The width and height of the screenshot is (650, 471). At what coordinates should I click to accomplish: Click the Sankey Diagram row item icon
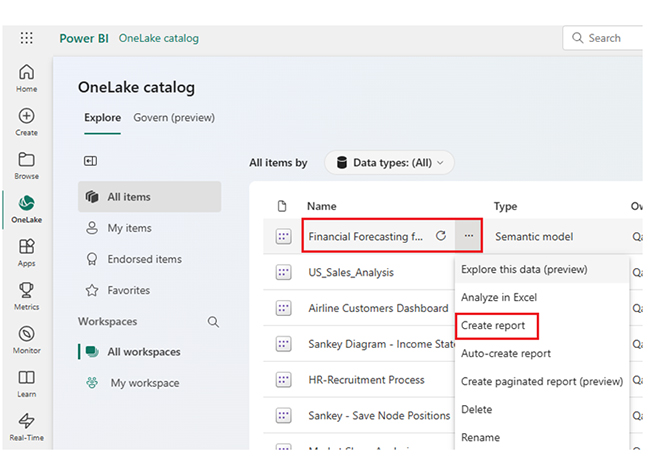284,344
